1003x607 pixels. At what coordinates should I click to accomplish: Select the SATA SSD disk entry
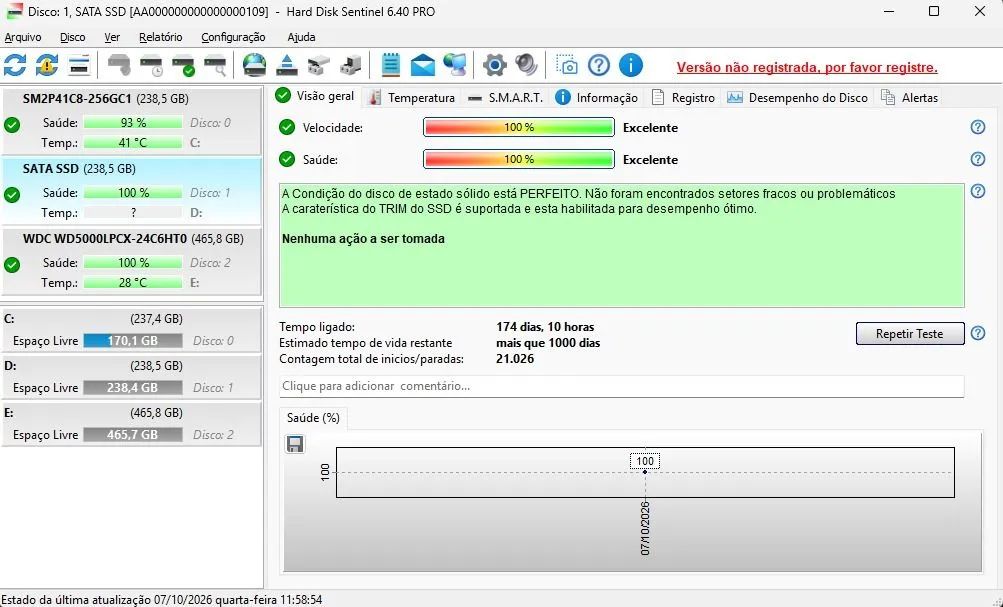coord(132,191)
